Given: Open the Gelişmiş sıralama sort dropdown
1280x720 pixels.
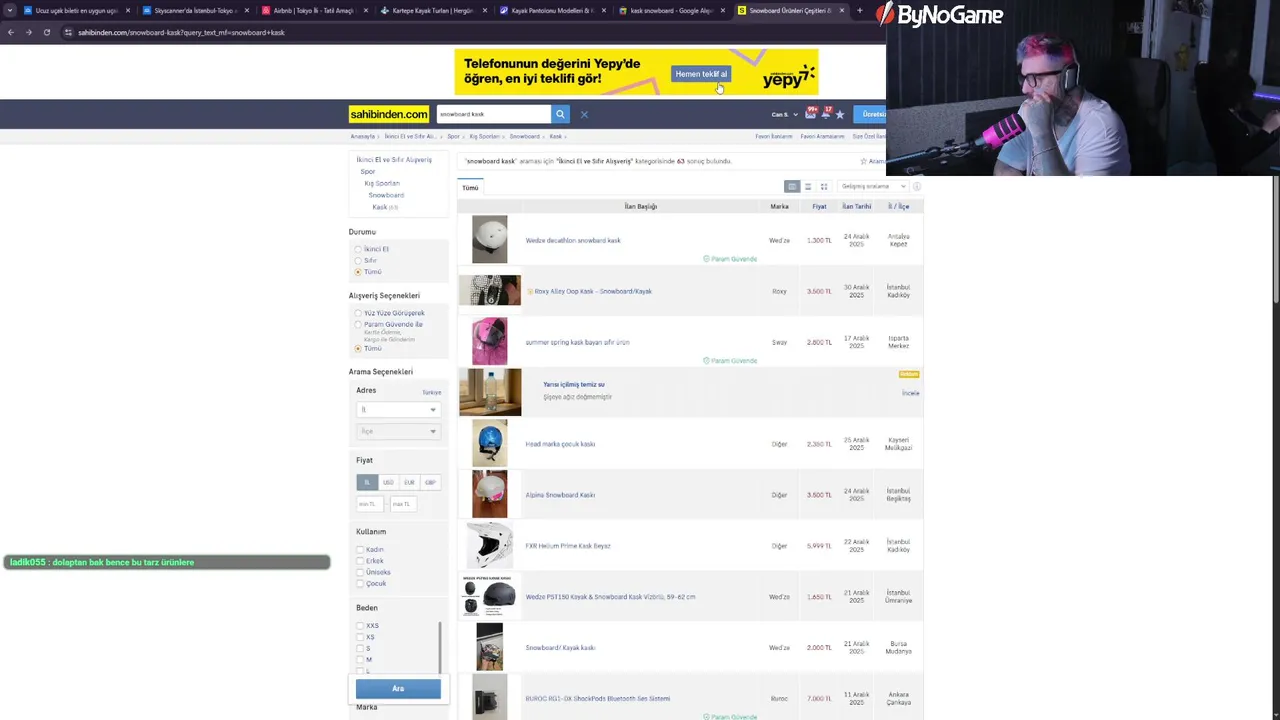Looking at the screenshot, I should (873, 186).
